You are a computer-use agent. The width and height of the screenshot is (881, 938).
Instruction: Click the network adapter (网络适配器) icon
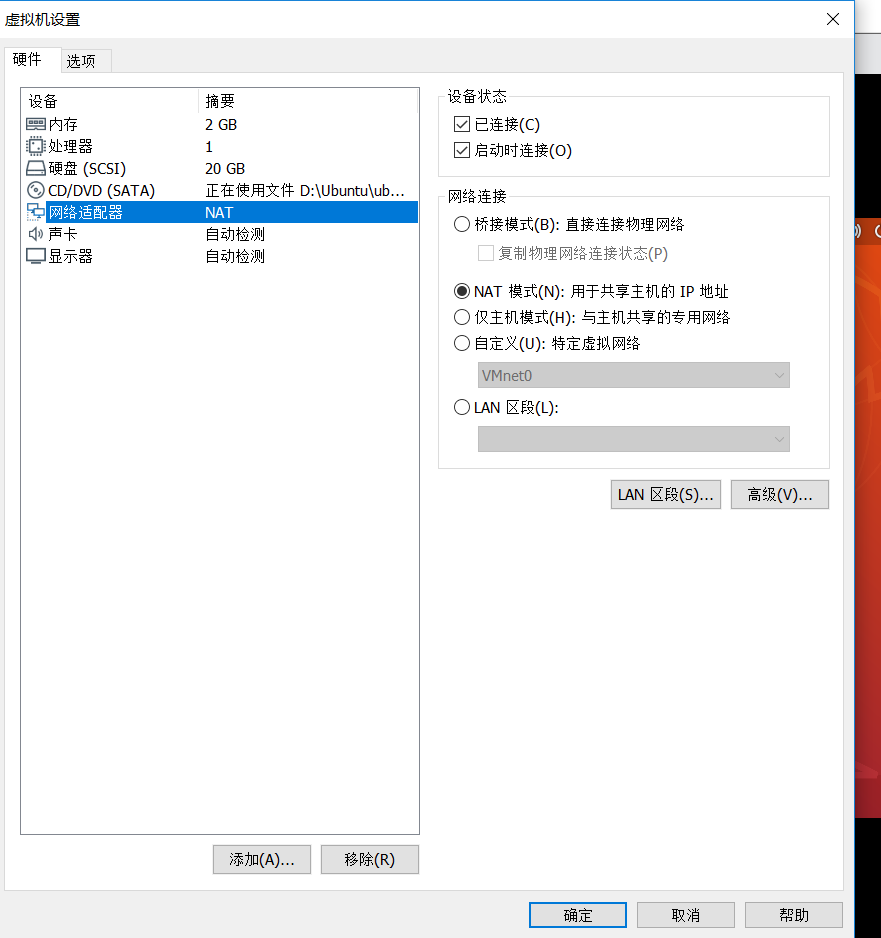36,212
